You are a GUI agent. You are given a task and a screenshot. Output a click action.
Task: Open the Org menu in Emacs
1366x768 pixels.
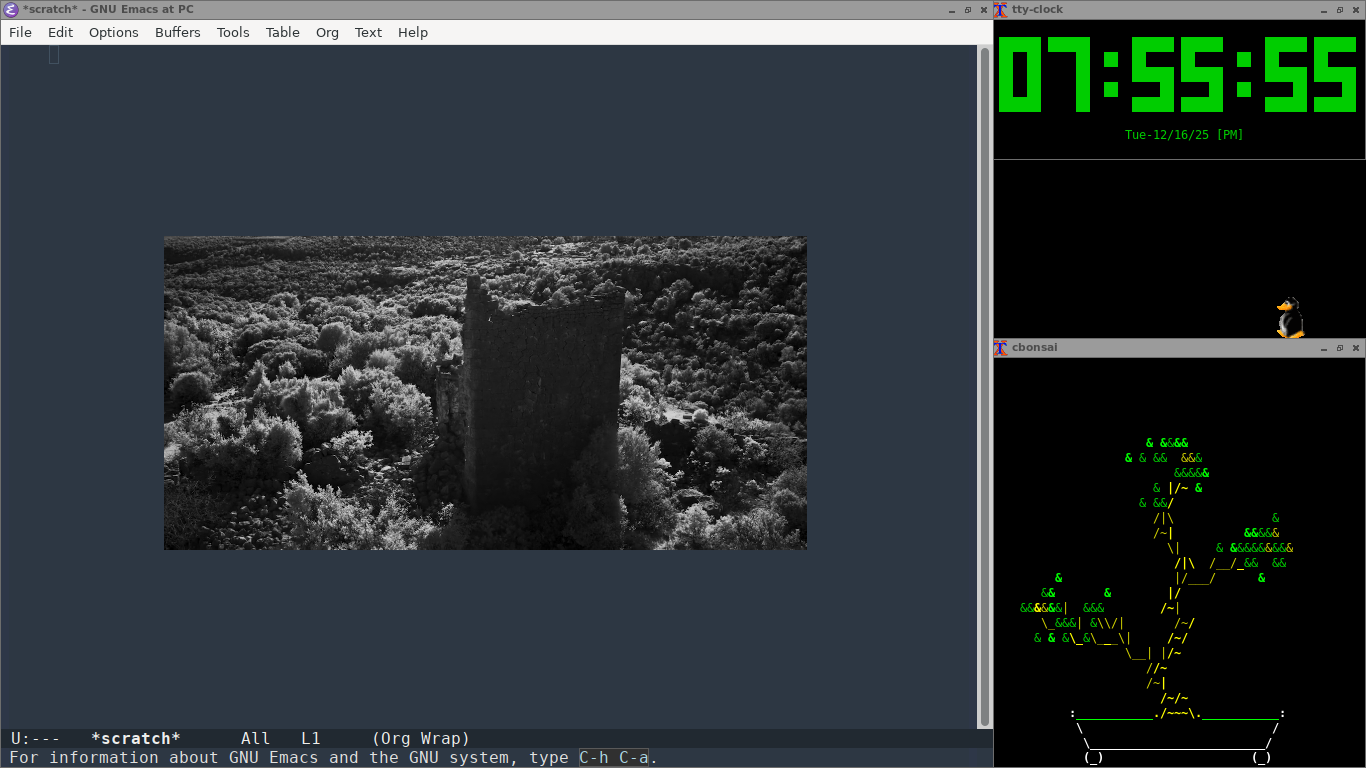(327, 32)
